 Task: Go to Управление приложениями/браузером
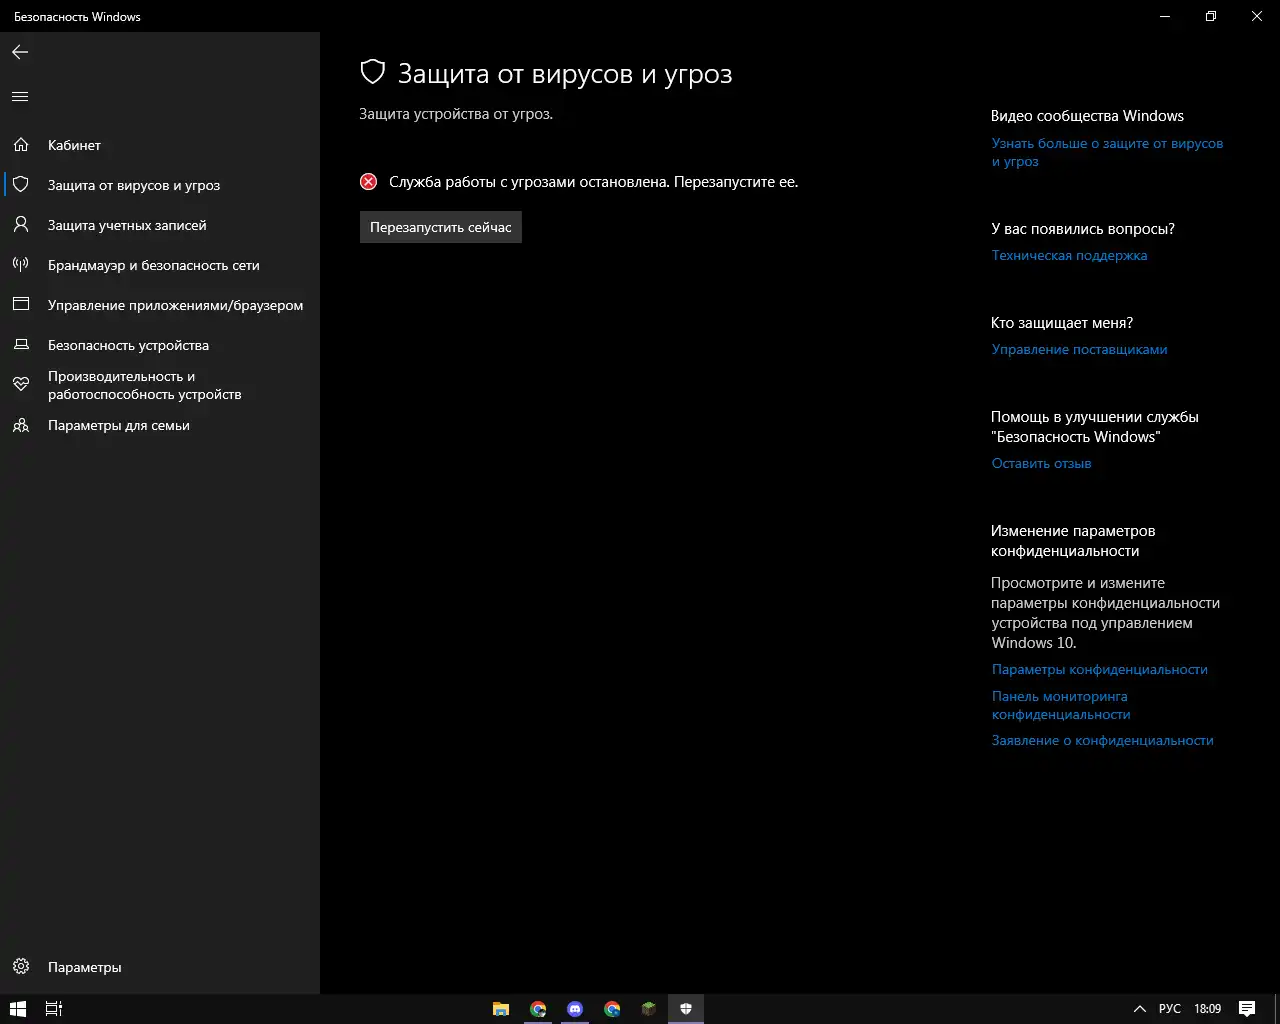(160, 305)
